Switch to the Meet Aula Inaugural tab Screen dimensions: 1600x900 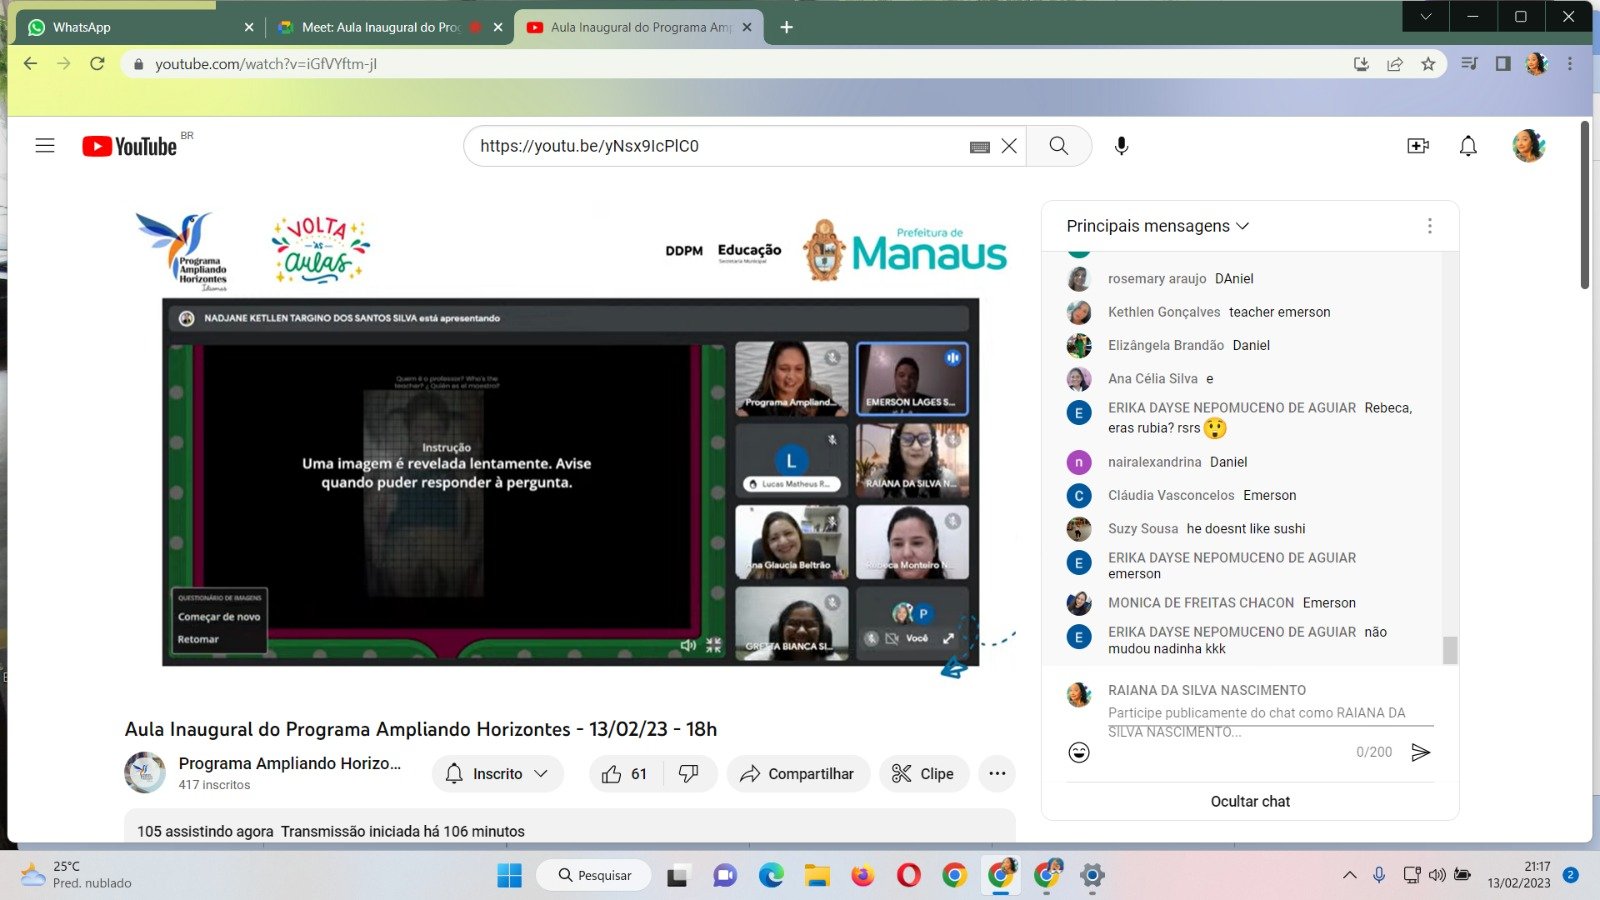point(380,27)
